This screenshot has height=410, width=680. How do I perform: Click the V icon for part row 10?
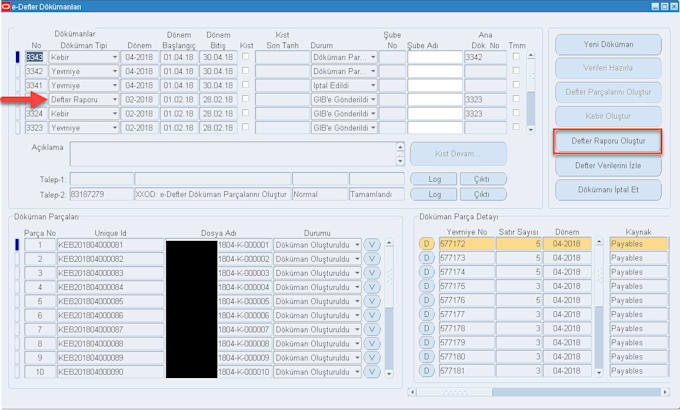pyautogui.click(x=372, y=372)
